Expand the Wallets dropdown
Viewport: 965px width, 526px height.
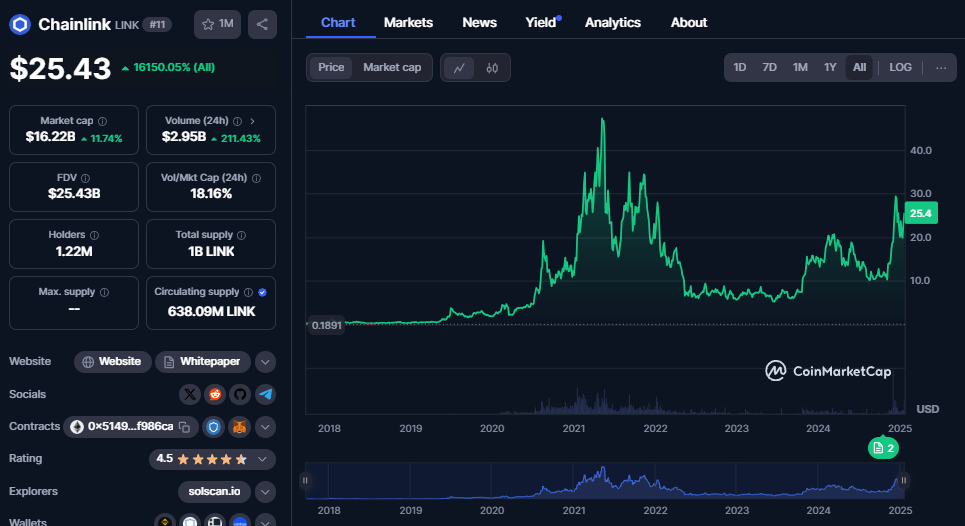coord(265,522)
